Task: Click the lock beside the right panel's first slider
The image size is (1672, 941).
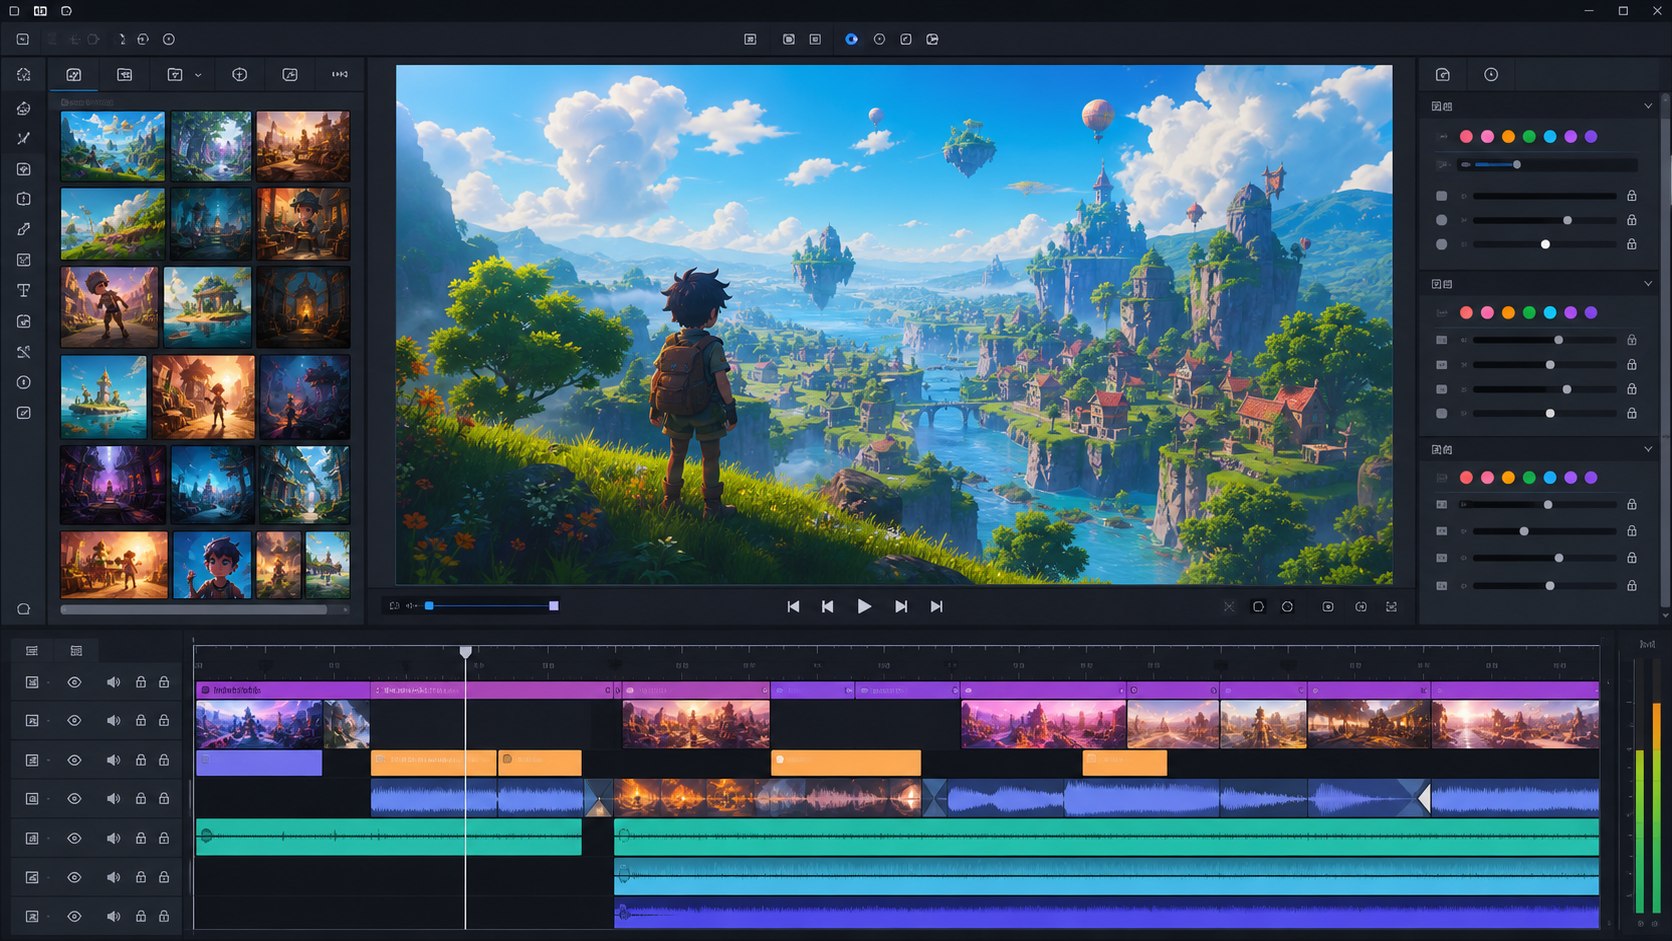Action: coord(1631,196)
